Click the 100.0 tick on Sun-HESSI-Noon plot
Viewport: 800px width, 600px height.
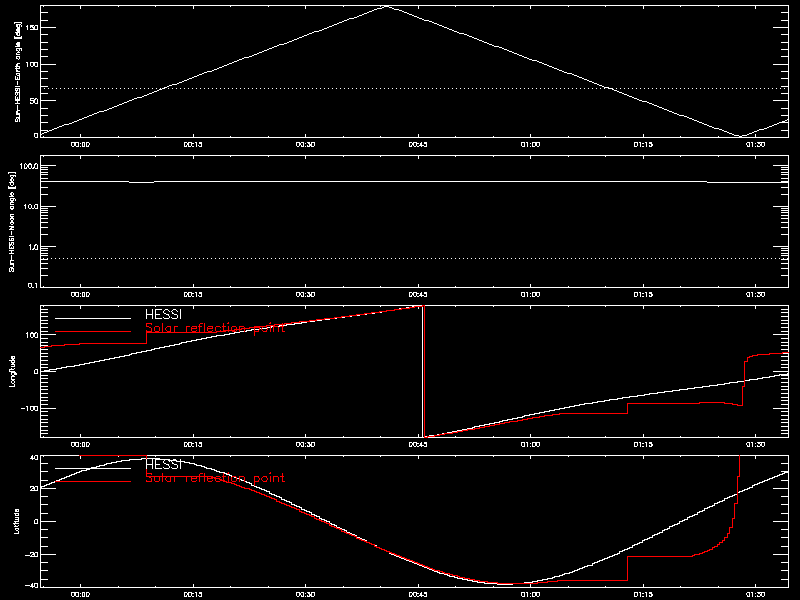pyautogui.click(x=30, y=166)
